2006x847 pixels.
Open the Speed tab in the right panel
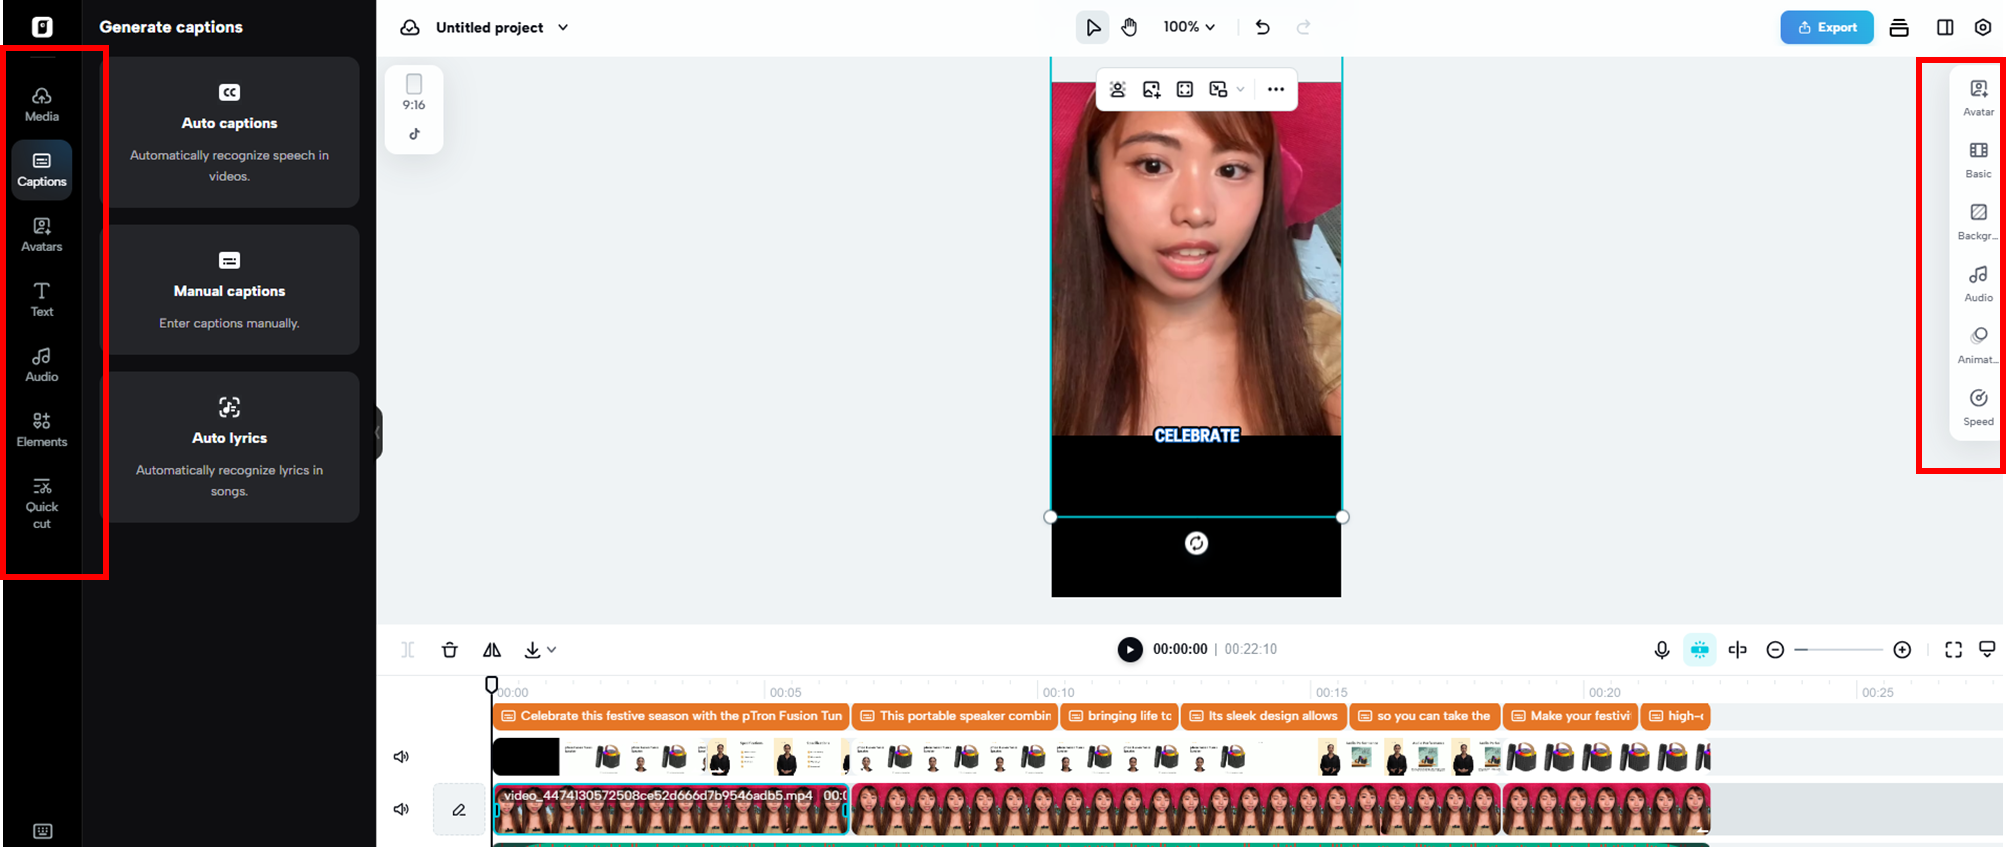click(1978, 408)
